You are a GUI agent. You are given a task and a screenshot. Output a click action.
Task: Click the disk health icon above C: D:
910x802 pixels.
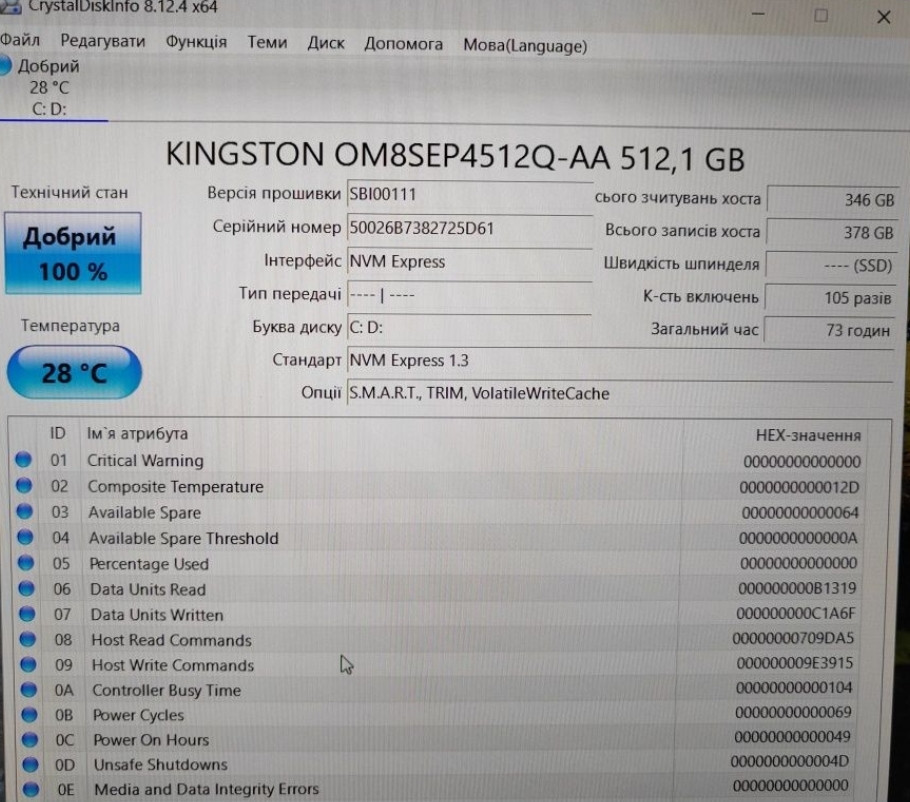click(x=6, y=67)
